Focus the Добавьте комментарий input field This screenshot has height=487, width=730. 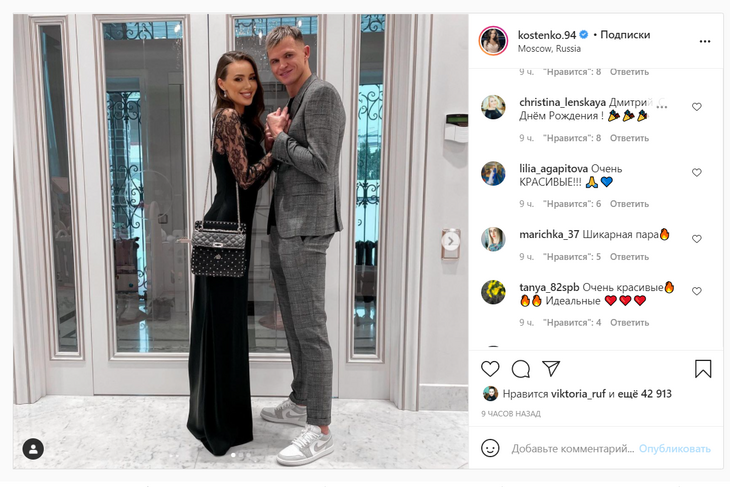pos(573,449)
